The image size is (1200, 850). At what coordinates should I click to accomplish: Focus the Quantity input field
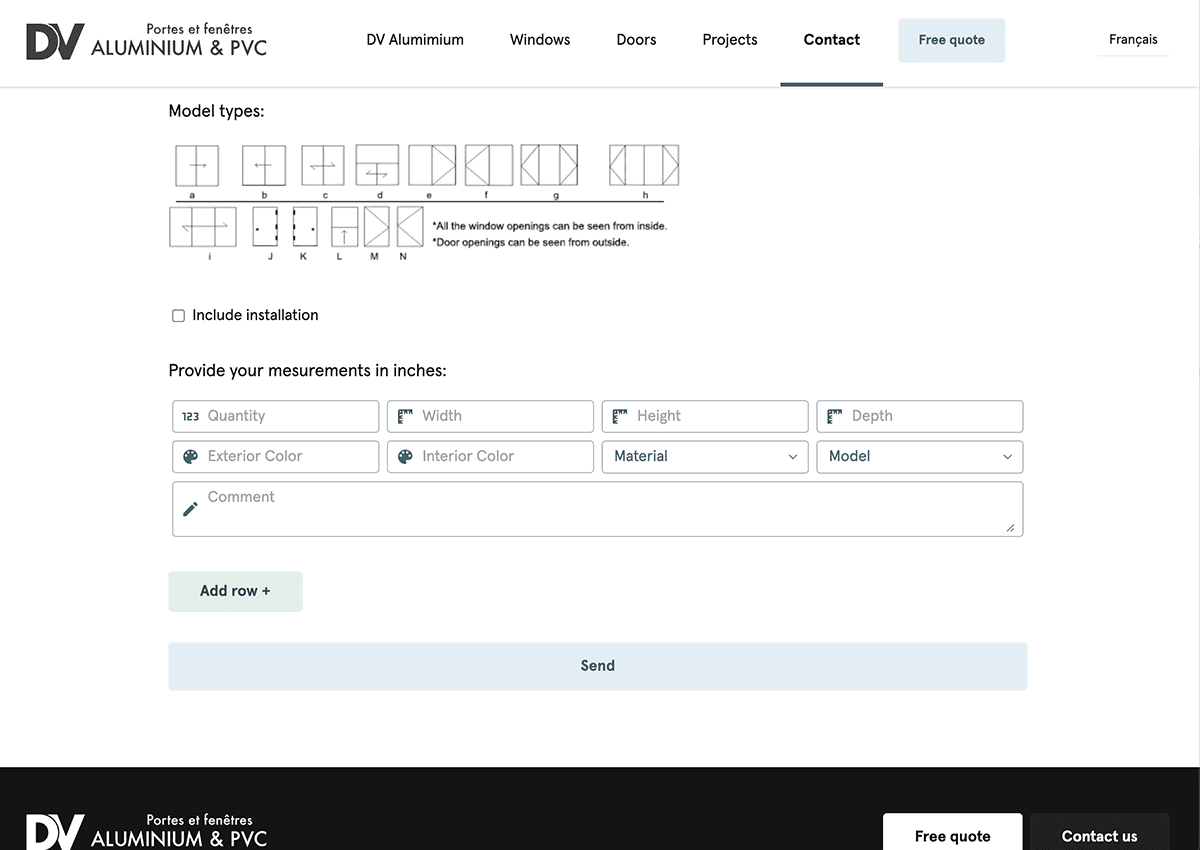tap(276, 416)
